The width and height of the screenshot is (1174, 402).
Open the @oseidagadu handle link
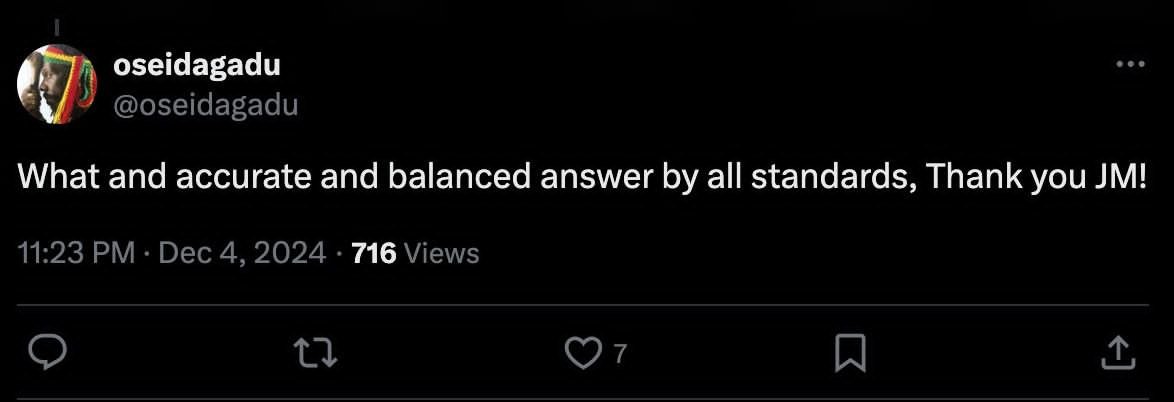[x=206, y=105]
